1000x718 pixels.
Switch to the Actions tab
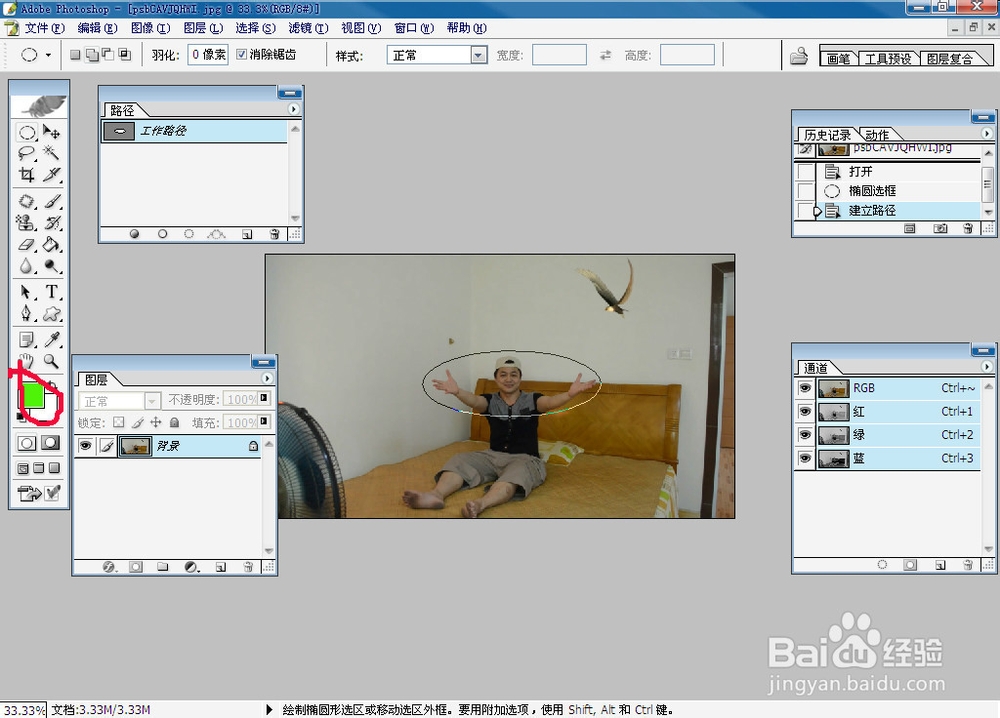pos(878,135)
